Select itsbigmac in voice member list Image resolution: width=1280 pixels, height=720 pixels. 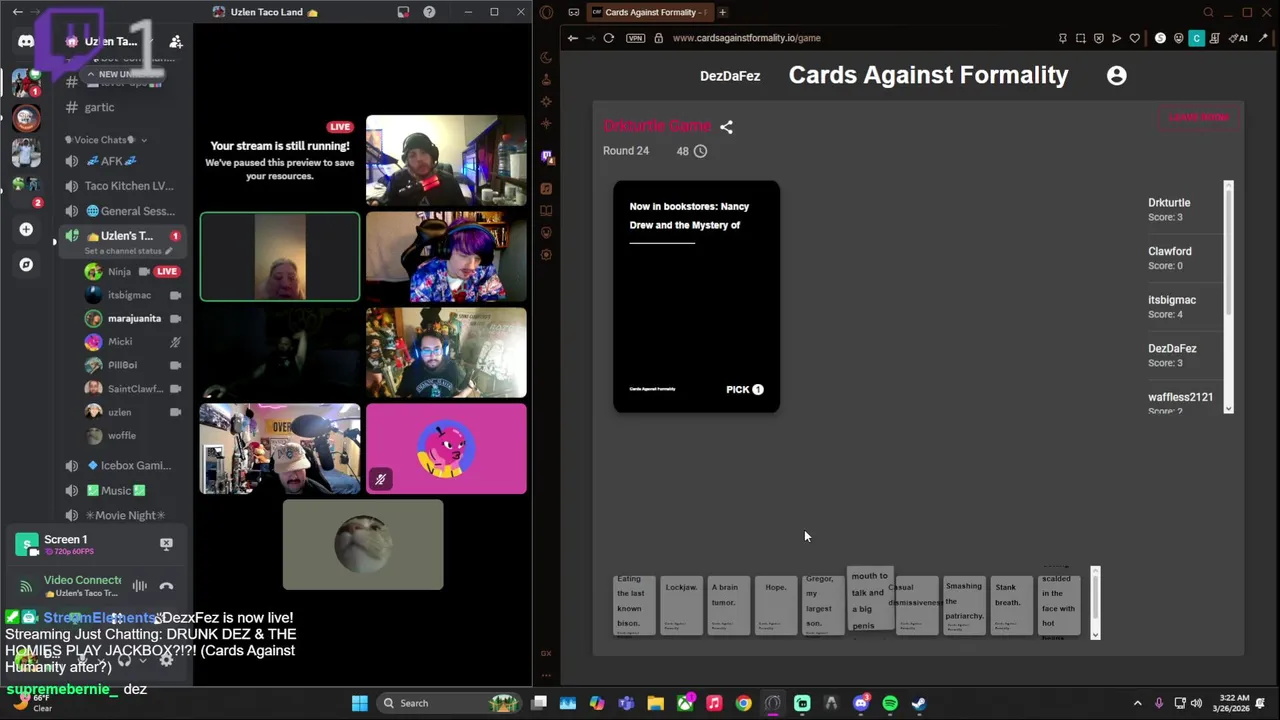(132, 295)
